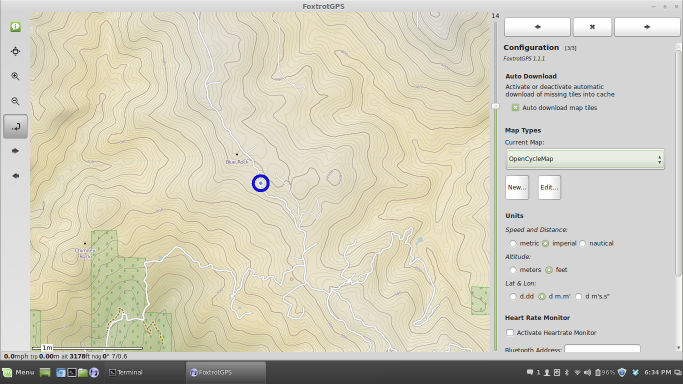Screen dimensions: 683x384
Task: Center map on GPS position with crosshair icon
Action: (15, 51)
